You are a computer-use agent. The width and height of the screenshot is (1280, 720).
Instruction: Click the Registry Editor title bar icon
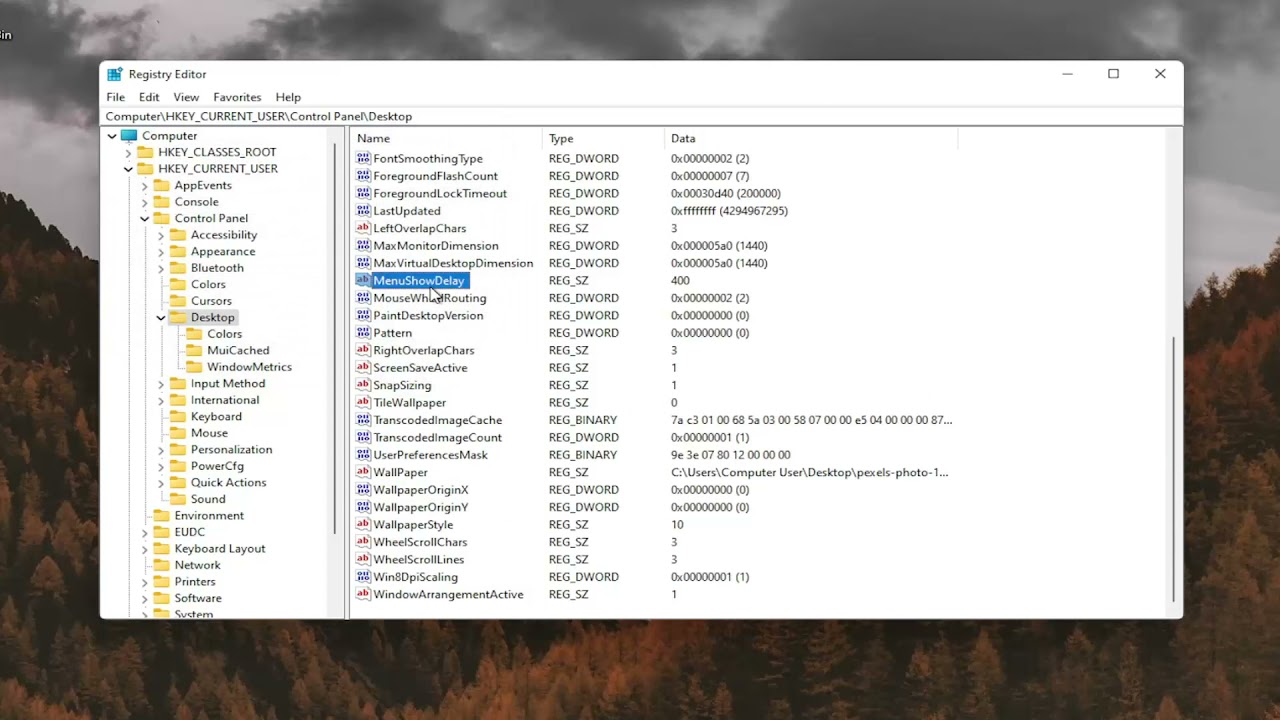coord(115,74)
